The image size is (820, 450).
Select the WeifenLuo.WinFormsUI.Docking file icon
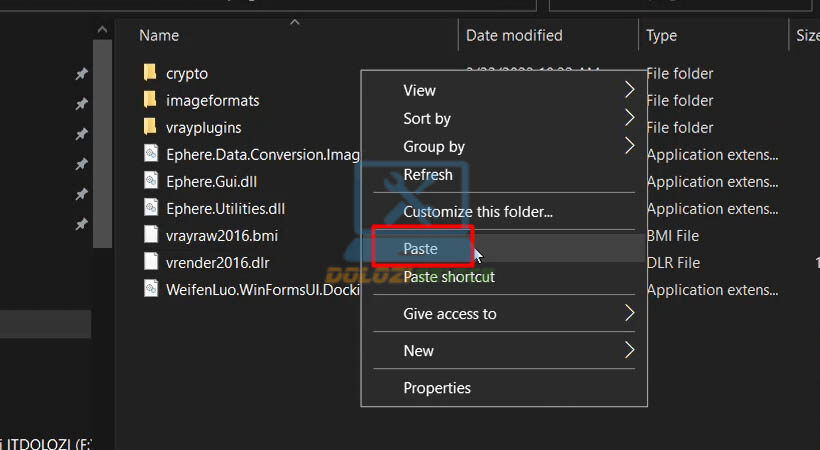tap(150, 289)
